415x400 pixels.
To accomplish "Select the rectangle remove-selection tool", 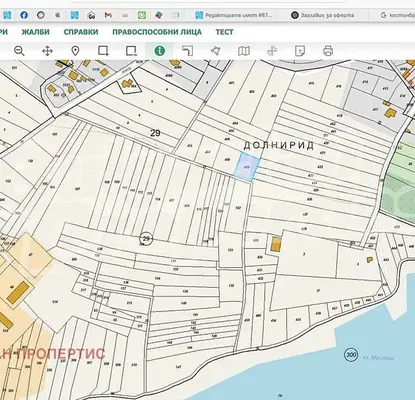I will 131,51.
